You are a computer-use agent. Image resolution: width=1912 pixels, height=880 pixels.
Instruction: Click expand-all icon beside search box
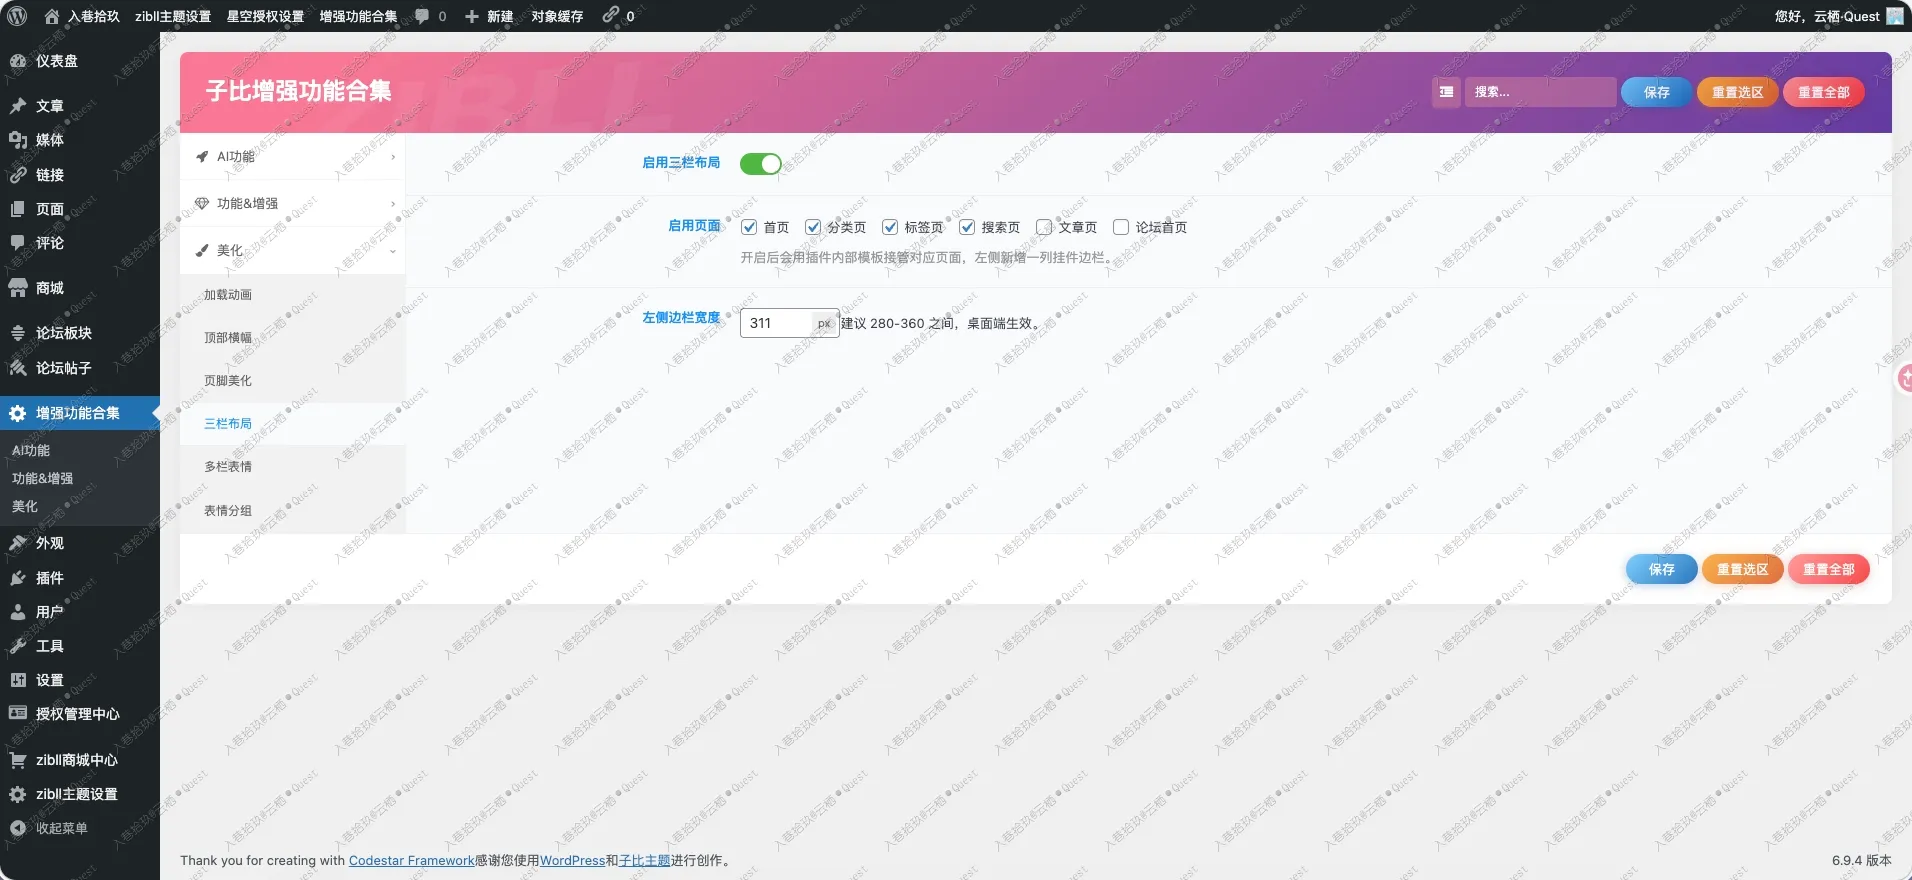pyautogui.click(x=1446, y=92)
